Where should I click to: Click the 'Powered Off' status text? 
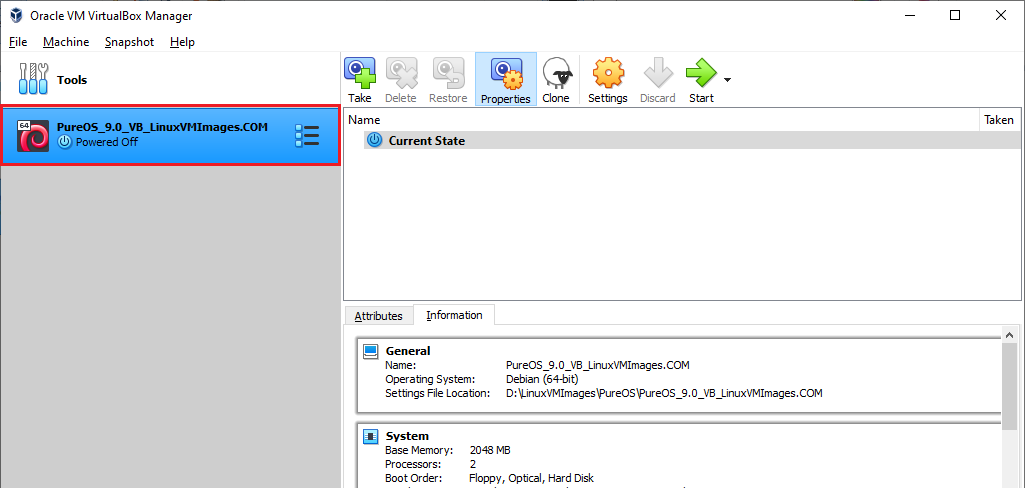(x=107, y=142)
